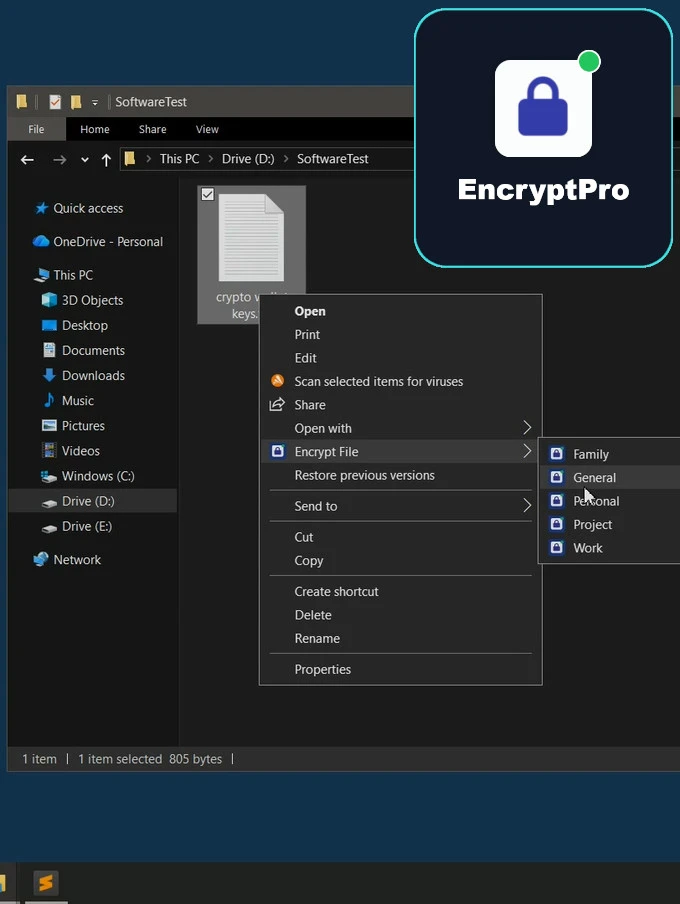The image size is (680, 904).
Task: Switch to the Home ribbon tab
Action: tap(95, 129)
